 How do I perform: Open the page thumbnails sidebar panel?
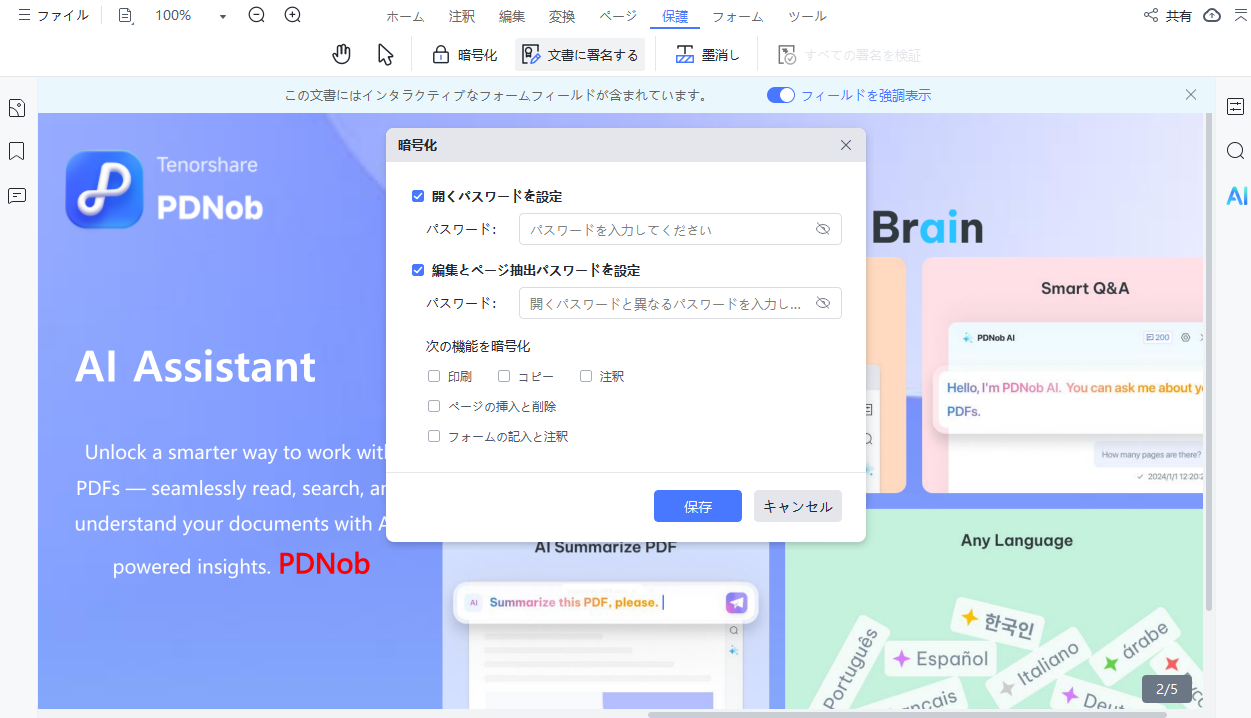tap(17, 108)
